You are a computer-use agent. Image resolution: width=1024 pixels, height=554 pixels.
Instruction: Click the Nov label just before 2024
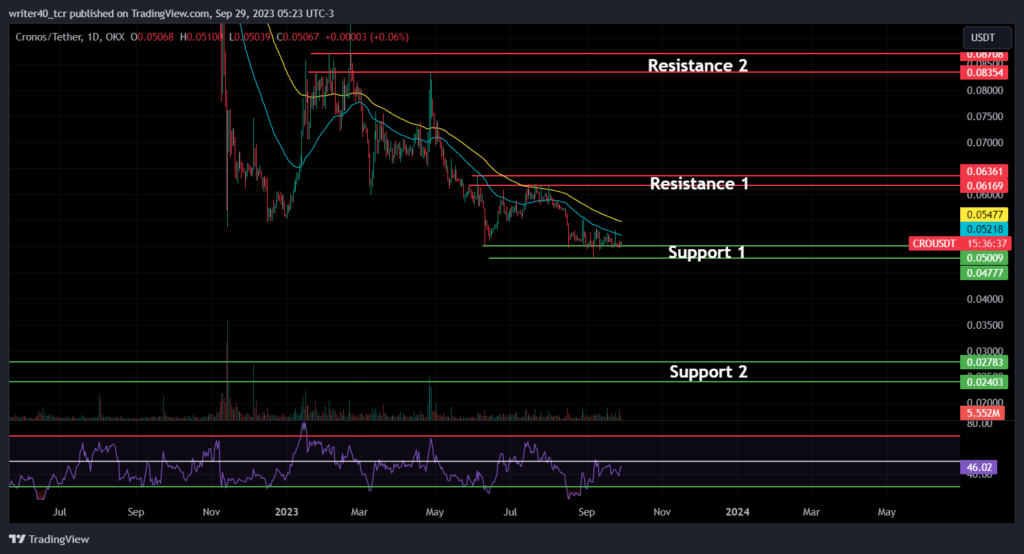click(x=662, y=512)
